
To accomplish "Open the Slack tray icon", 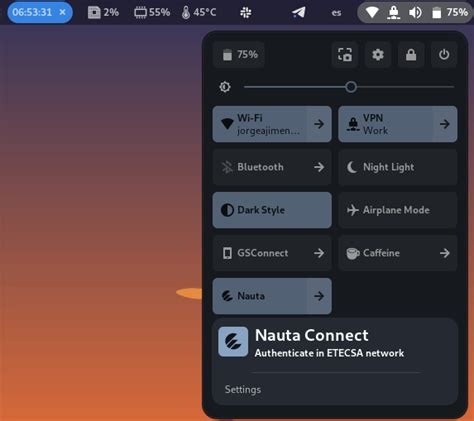I will [246, 13].
